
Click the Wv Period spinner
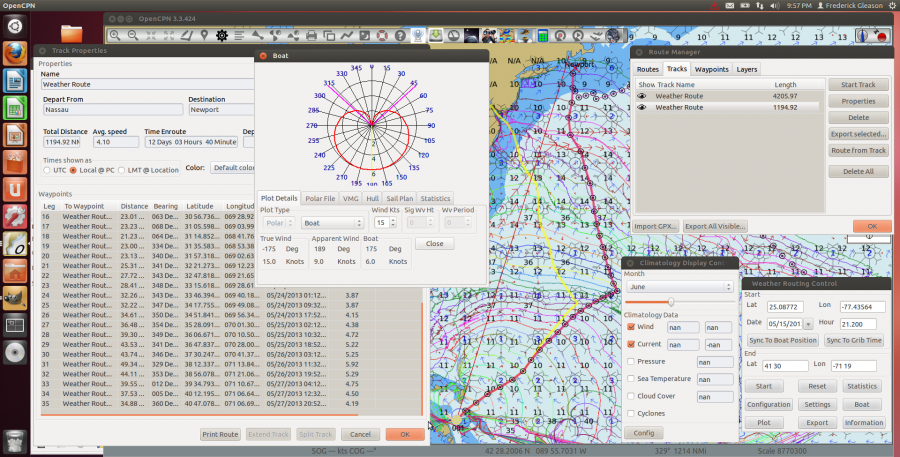click(x=458, y=223)
